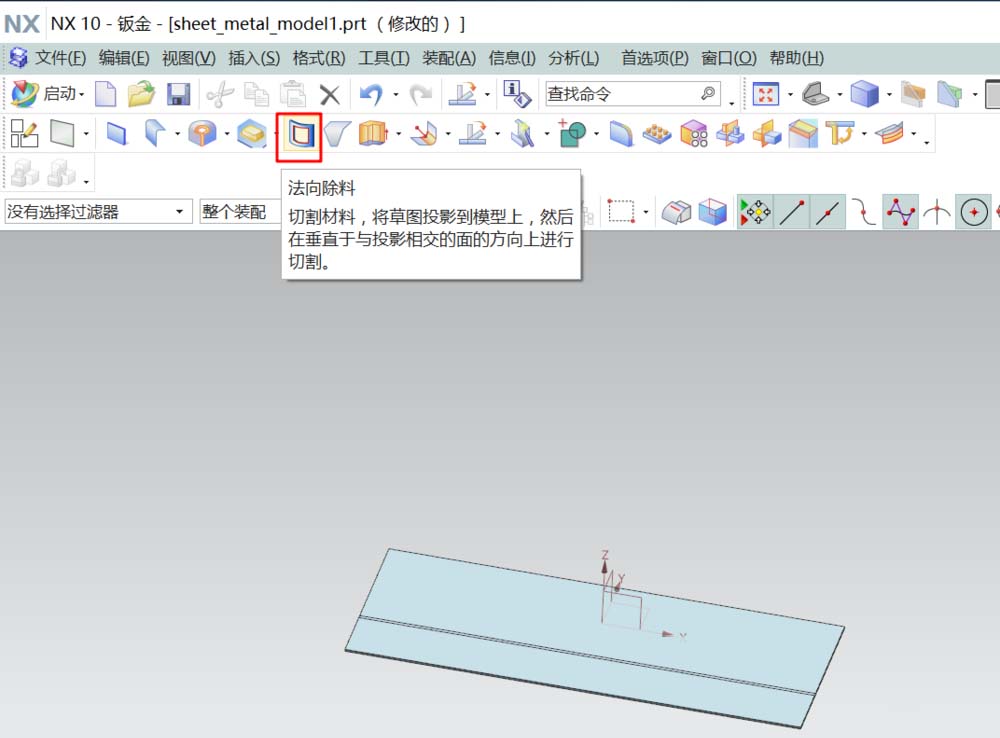Click the yellow Extrude block icon
The width and height of the screenshot is (1000, 738).
251,133
